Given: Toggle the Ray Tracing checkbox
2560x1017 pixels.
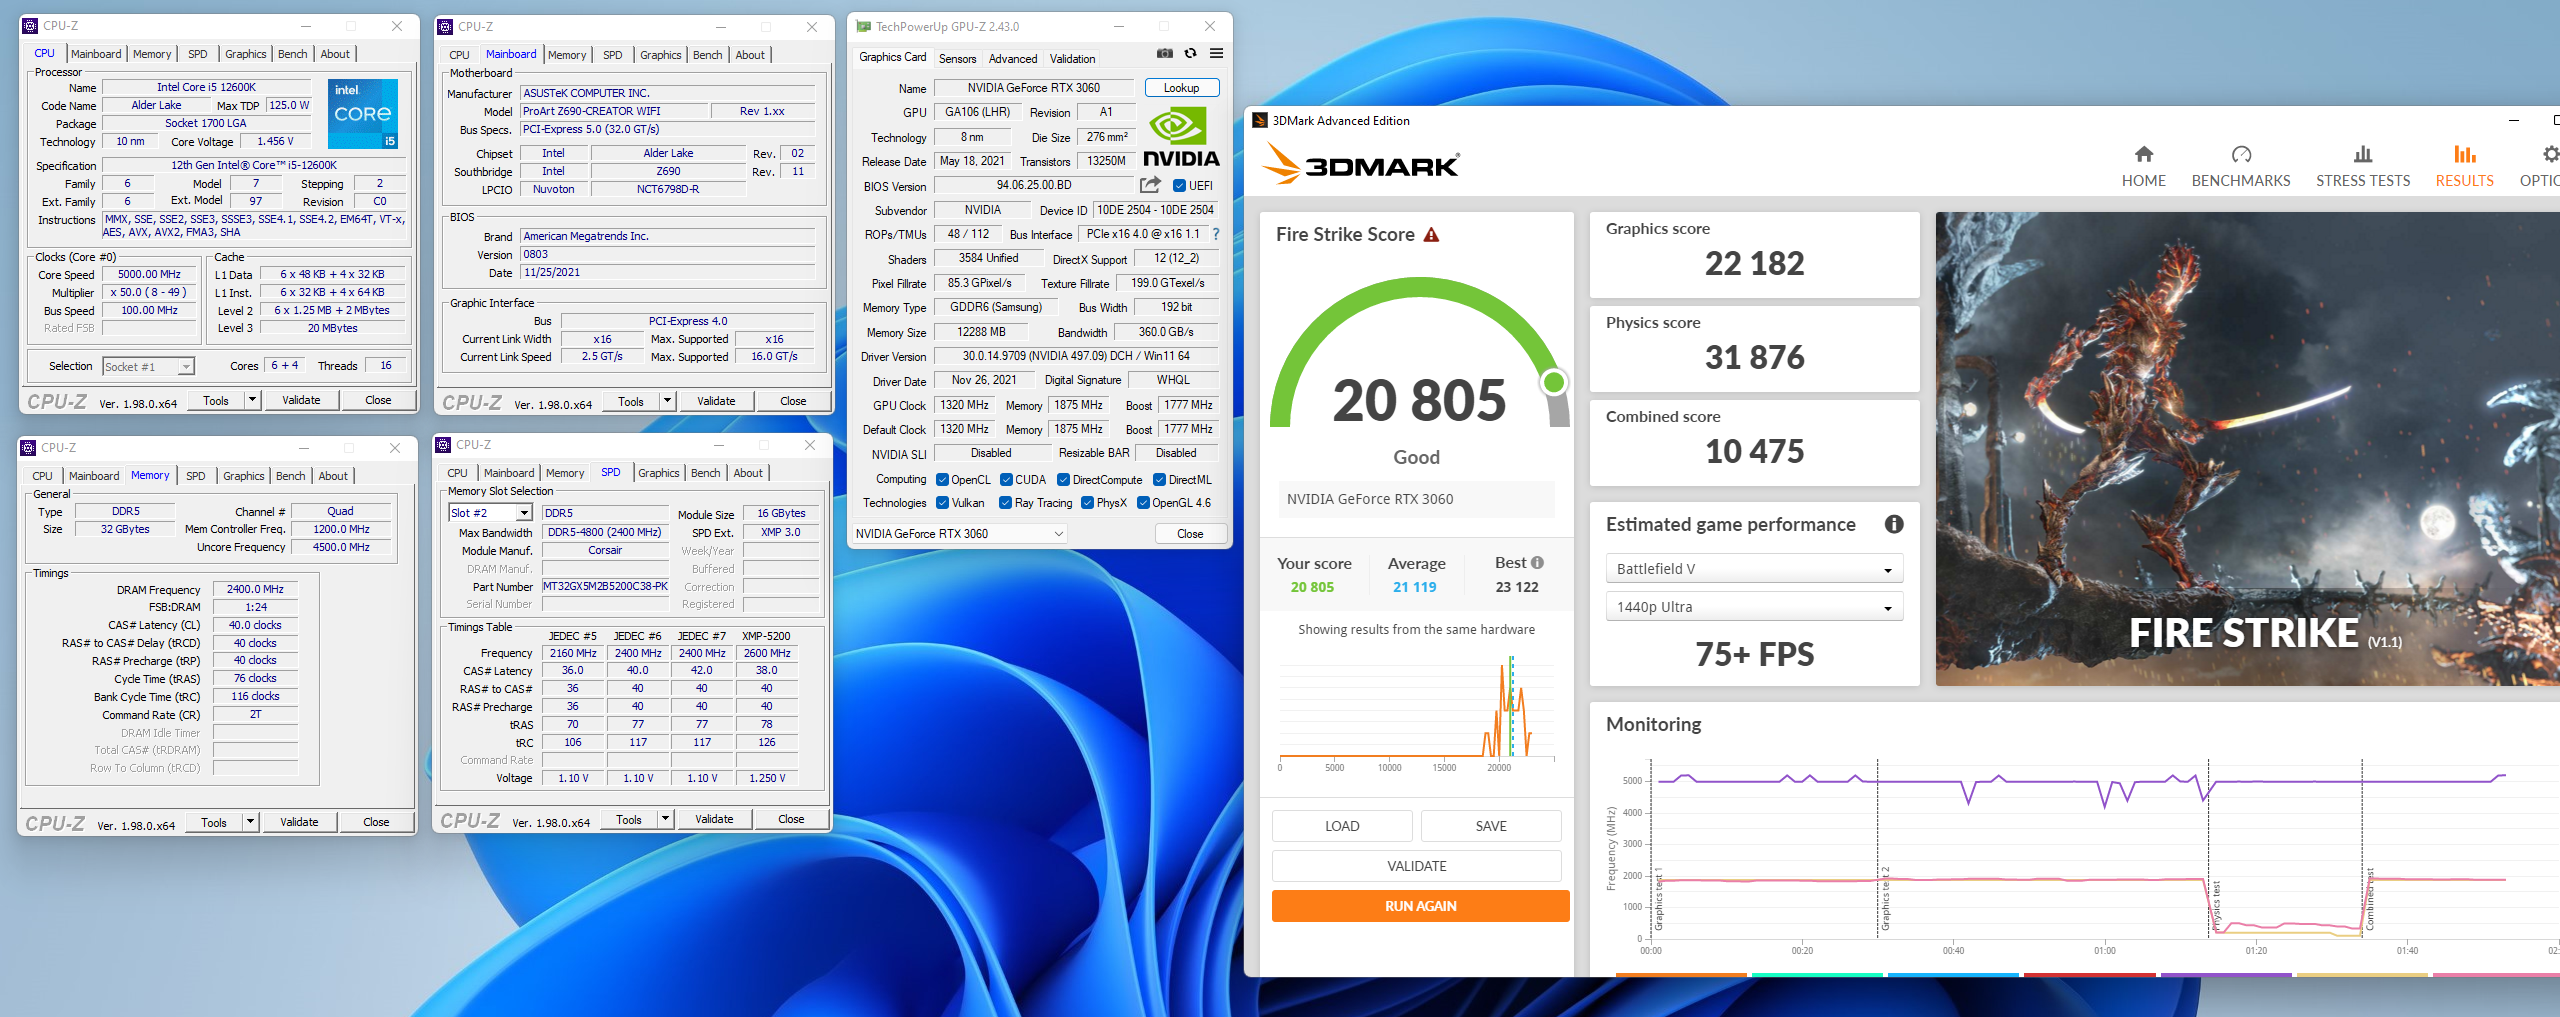Looking at the screenshot, I should pyautogui.click(x=1006, y=503).
